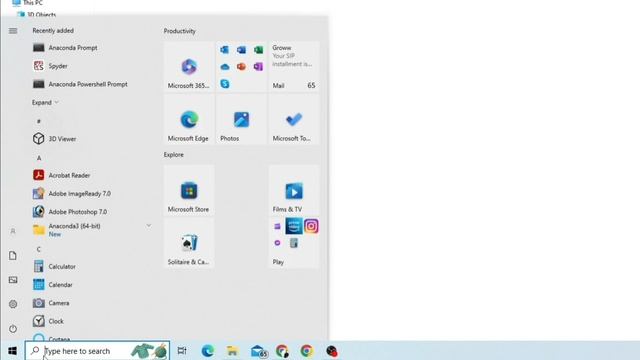Open PowerPoint icon in Office folder tile
The height and width of the screenshot is (360, 640).
tap(241, 67)
